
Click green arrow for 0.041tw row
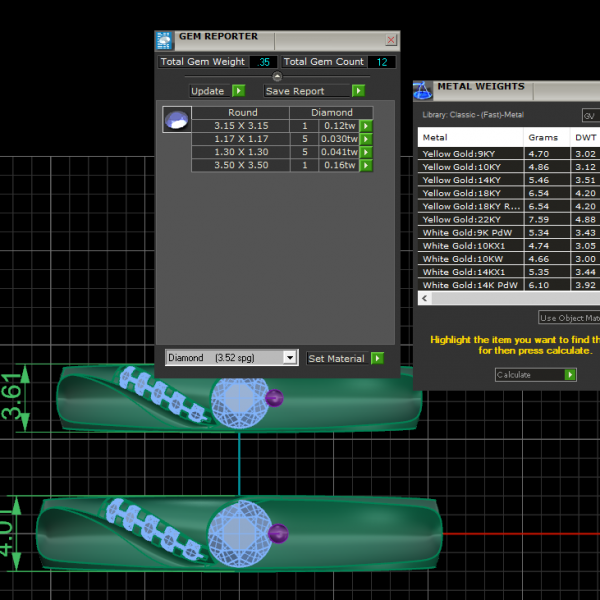point(366,152)
